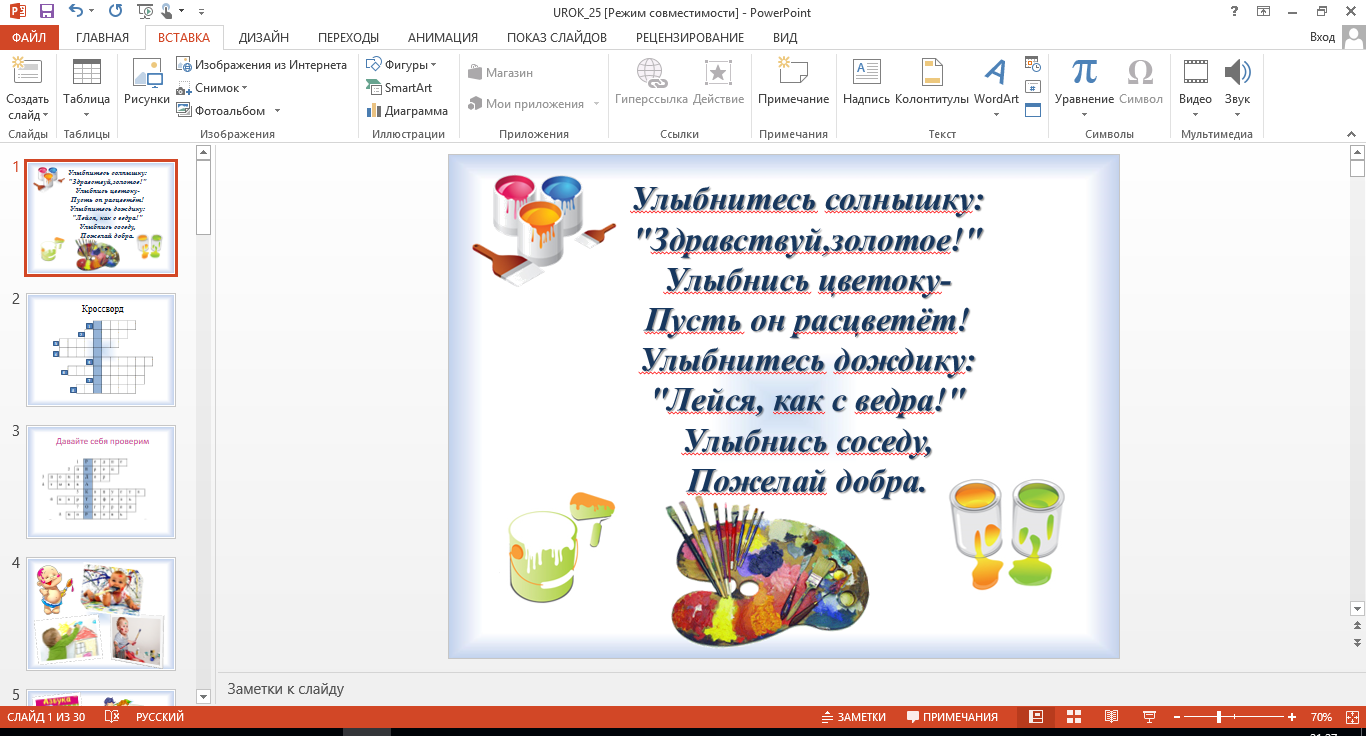Insert SmartArt graphic

point(399,88)
